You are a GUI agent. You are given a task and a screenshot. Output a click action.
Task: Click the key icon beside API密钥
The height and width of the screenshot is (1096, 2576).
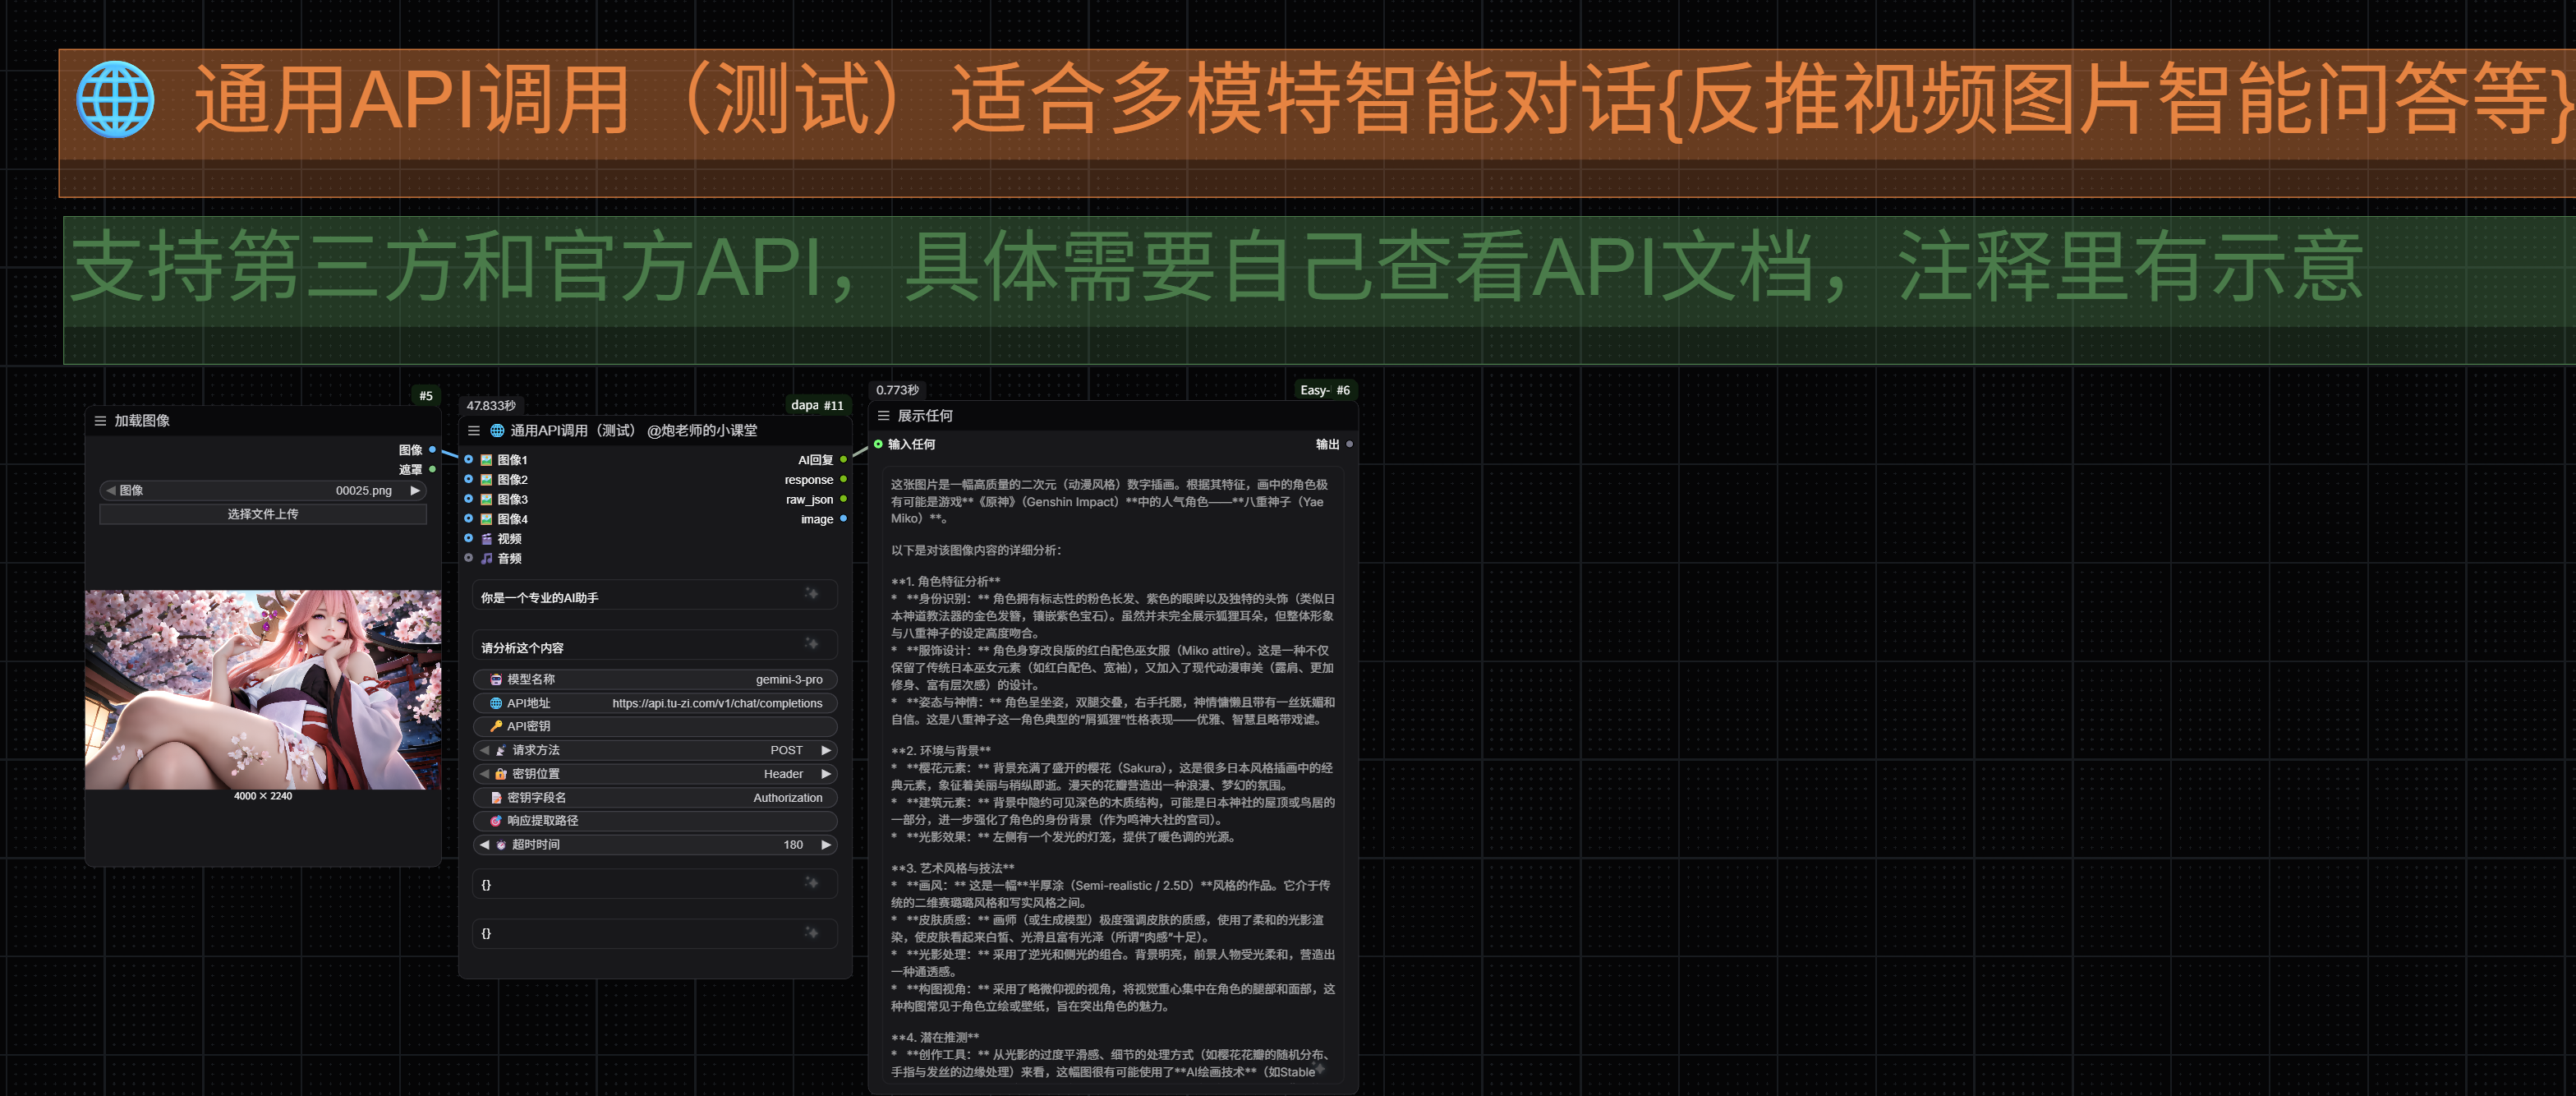[x=496, y=727]
